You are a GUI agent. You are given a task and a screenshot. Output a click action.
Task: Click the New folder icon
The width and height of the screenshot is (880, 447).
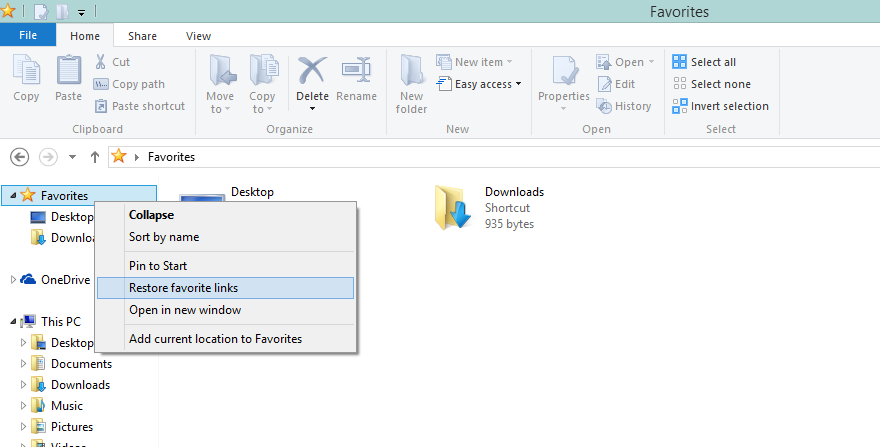point(411,70)
